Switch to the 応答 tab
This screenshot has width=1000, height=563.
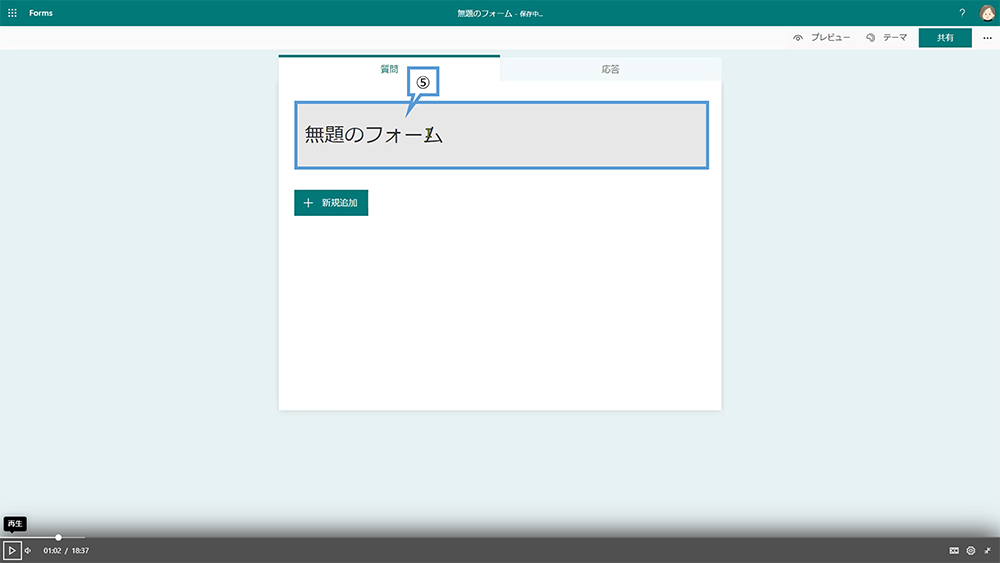coord(610,70)
